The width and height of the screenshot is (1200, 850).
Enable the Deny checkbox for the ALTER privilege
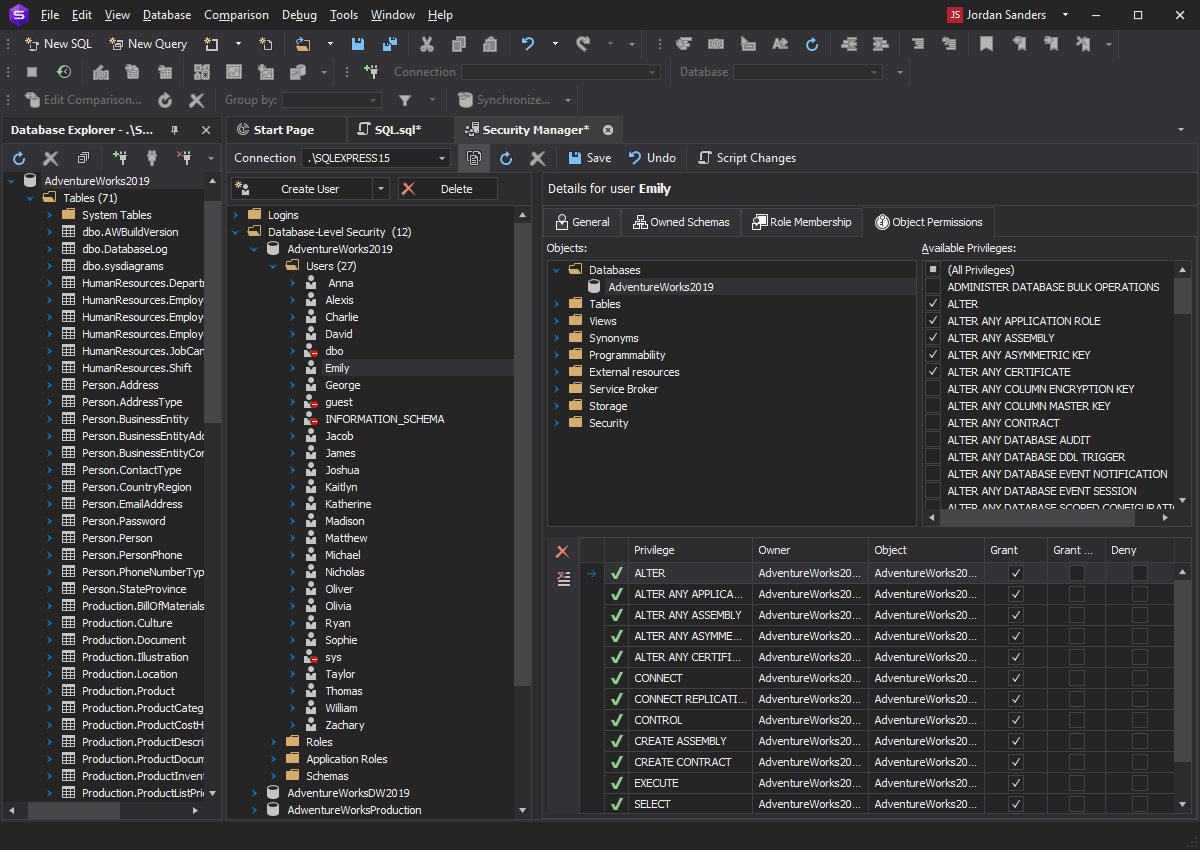(x=1139, y=572)
